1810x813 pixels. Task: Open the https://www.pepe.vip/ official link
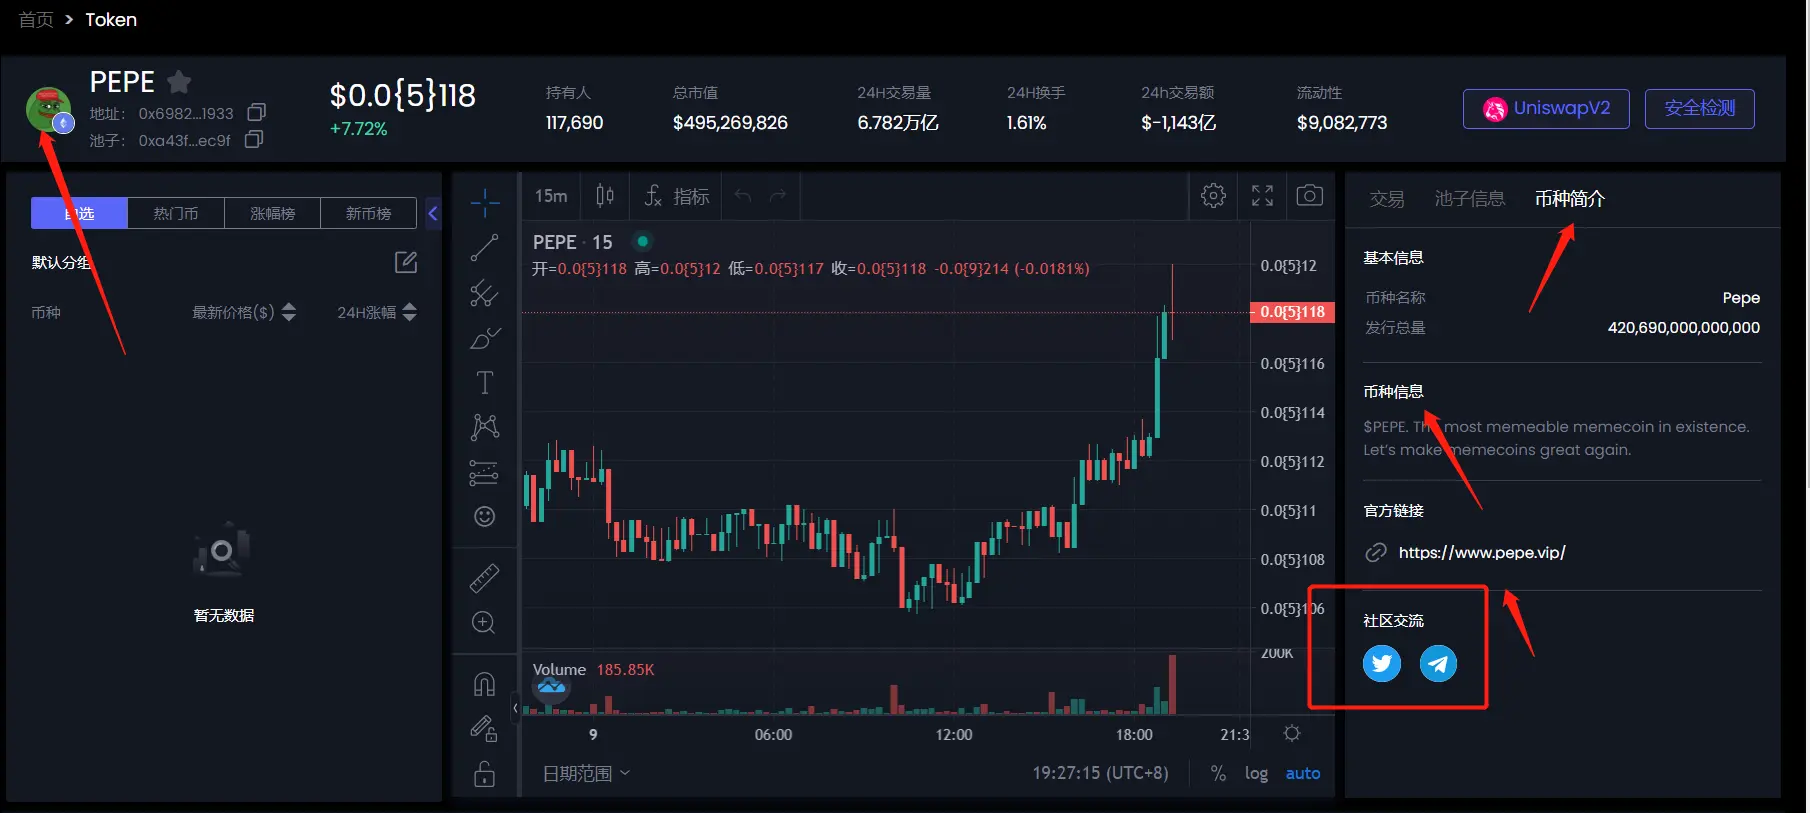pyautogui.click(x=1481, y=552)
